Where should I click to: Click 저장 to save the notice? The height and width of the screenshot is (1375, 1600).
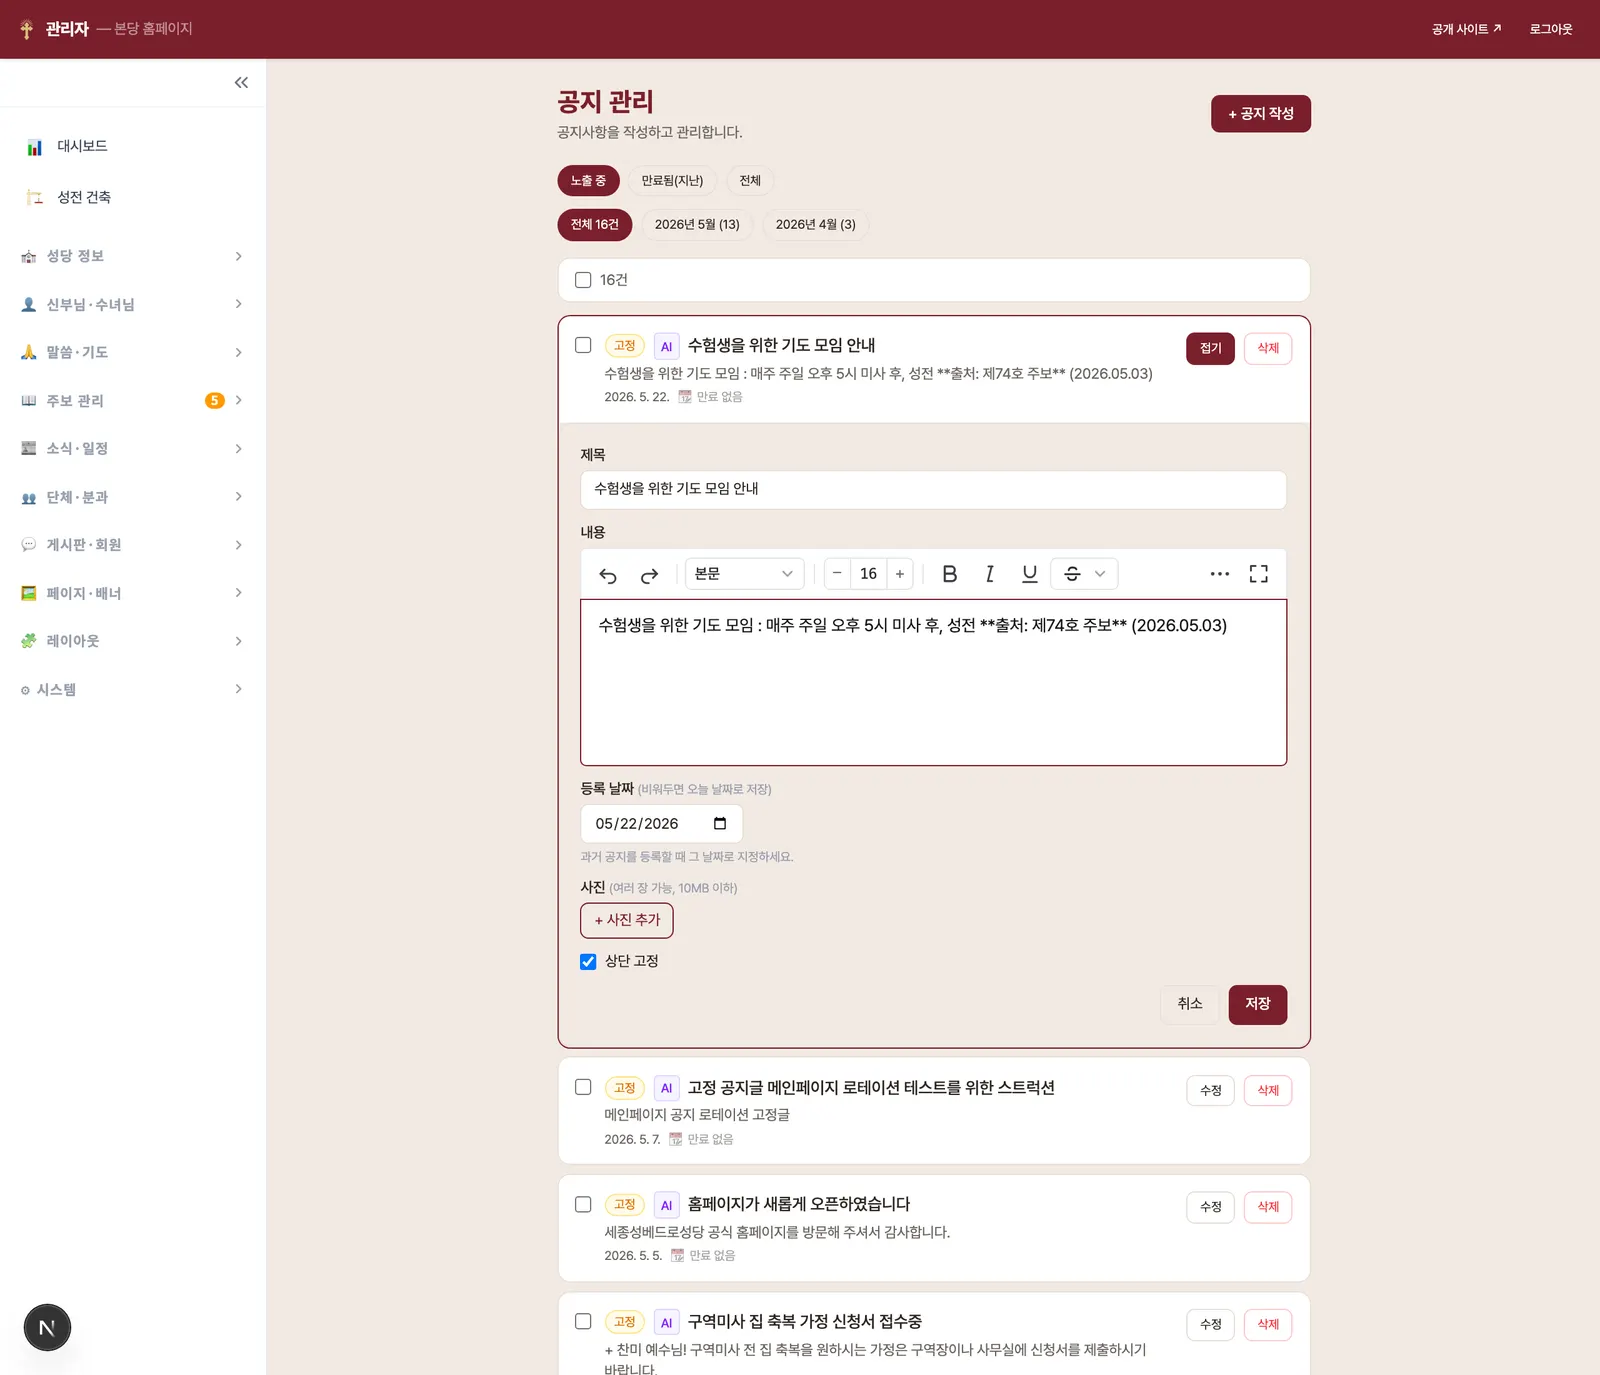coord(1258,1004)
